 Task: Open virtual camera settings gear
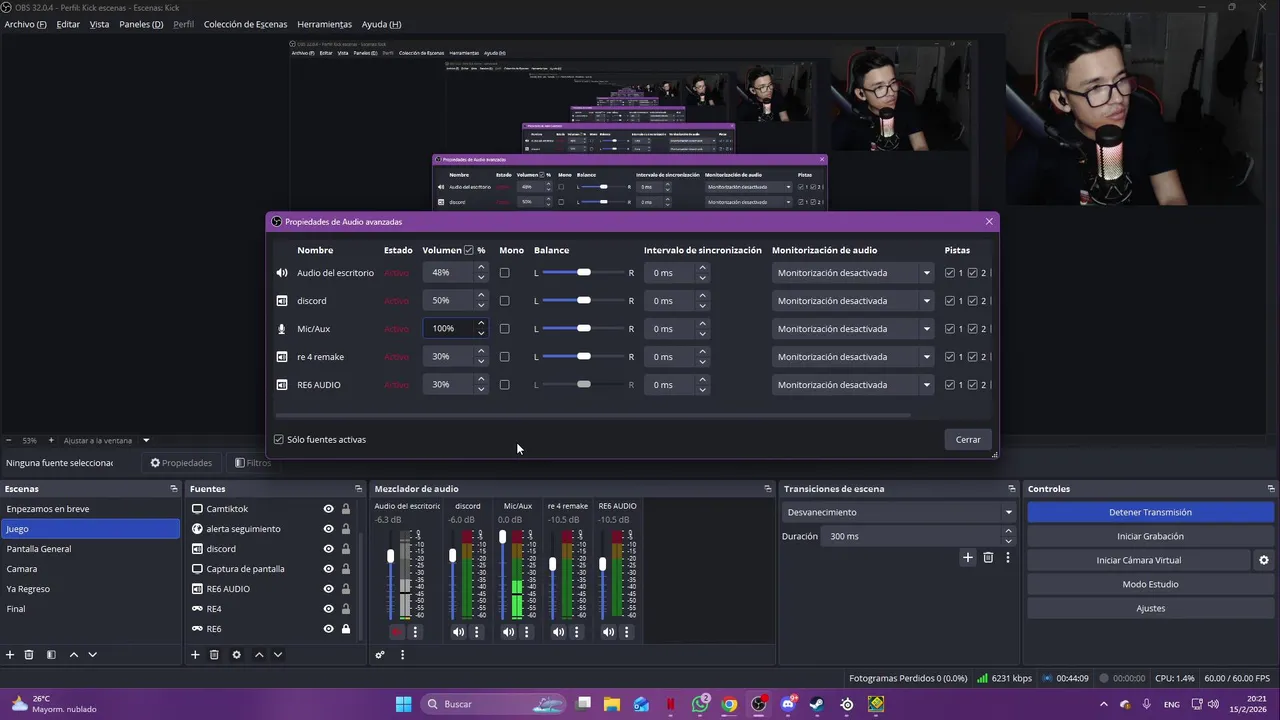tap(1264, 560)
